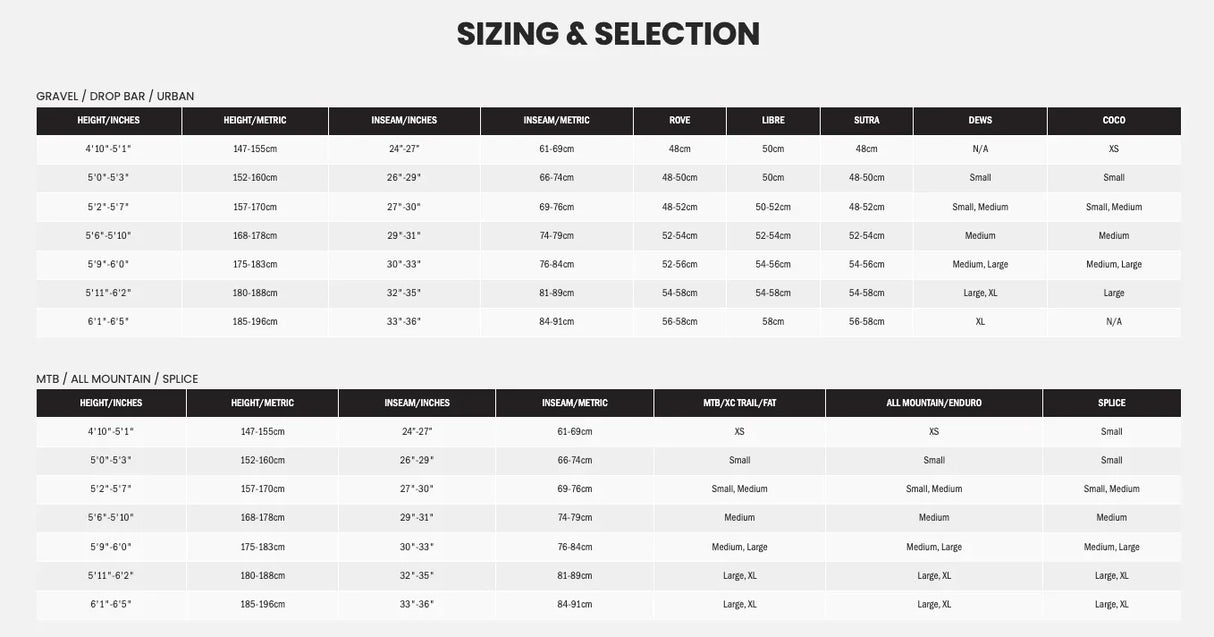Viewport: 1214px width, 637px height.
Task: Select INSEAM/INCHES header in the MTB table
Action: tap(417, 403)
